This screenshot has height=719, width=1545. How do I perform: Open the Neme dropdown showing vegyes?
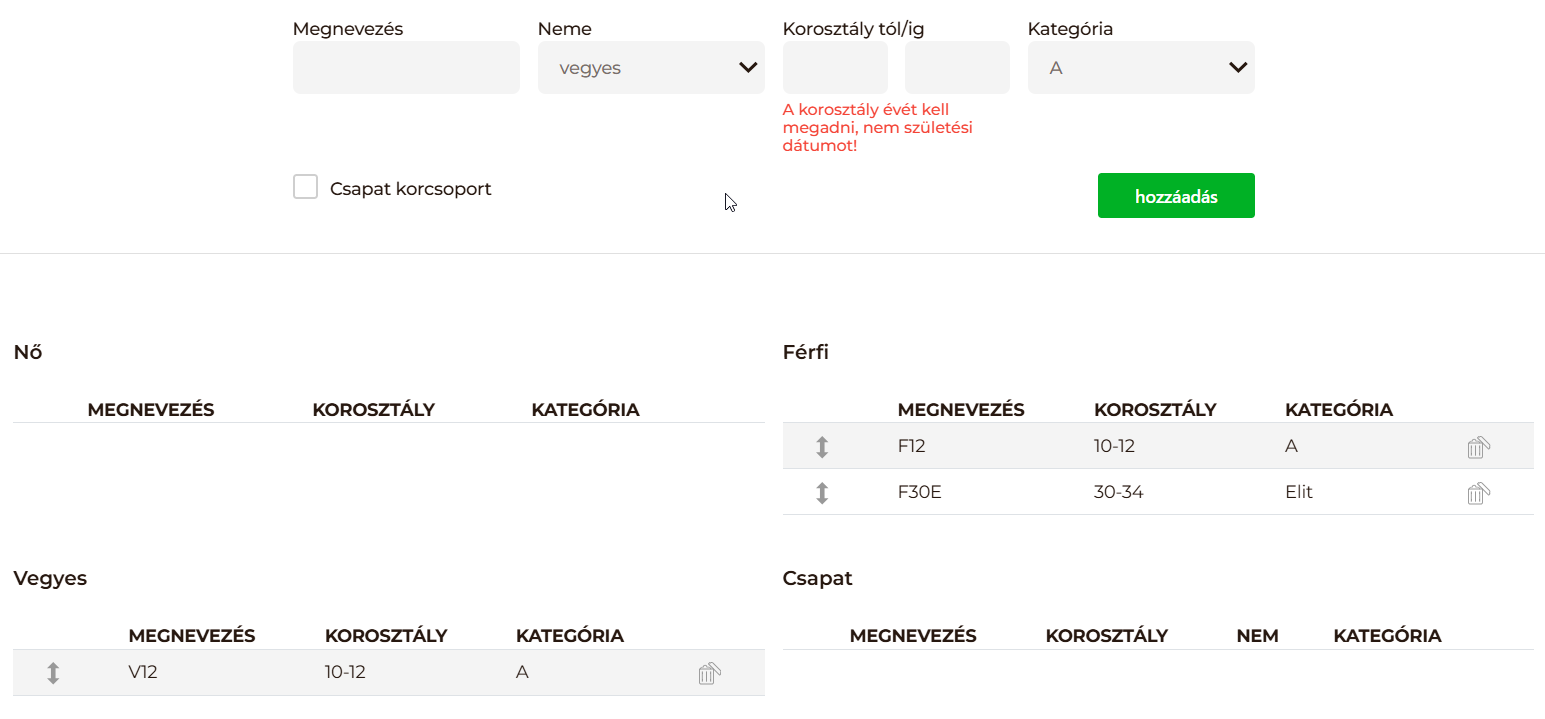click(x=640, y=68)
